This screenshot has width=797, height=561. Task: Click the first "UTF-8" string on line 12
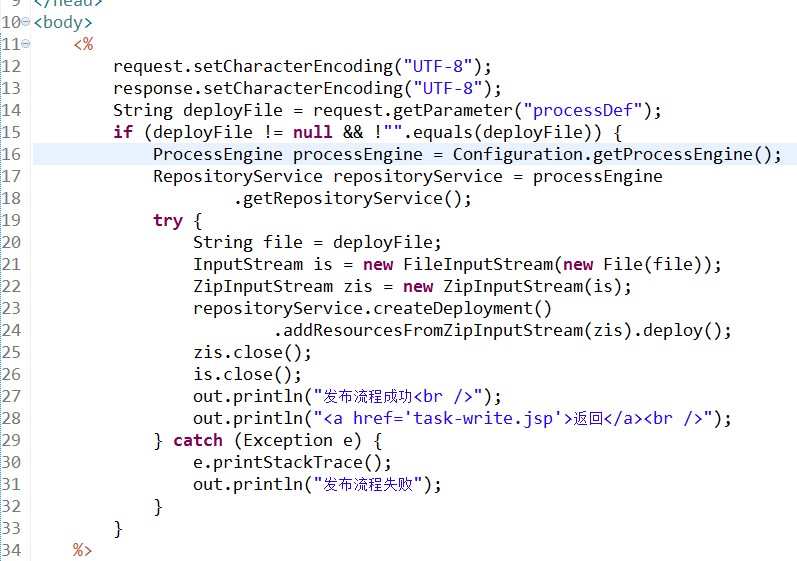click(438, 66)
